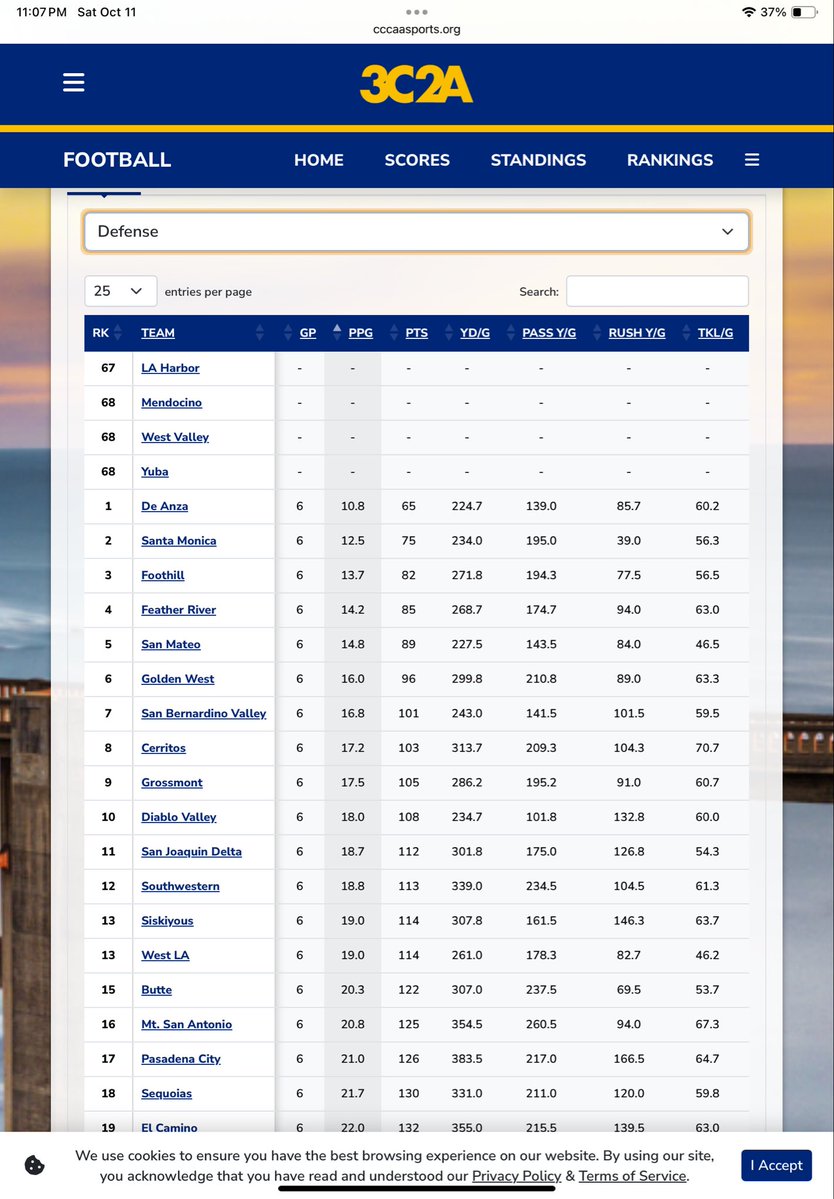The image size is (834, 1199).
Task: Open San Bernardino Valley team link
Action: [204, 713]
